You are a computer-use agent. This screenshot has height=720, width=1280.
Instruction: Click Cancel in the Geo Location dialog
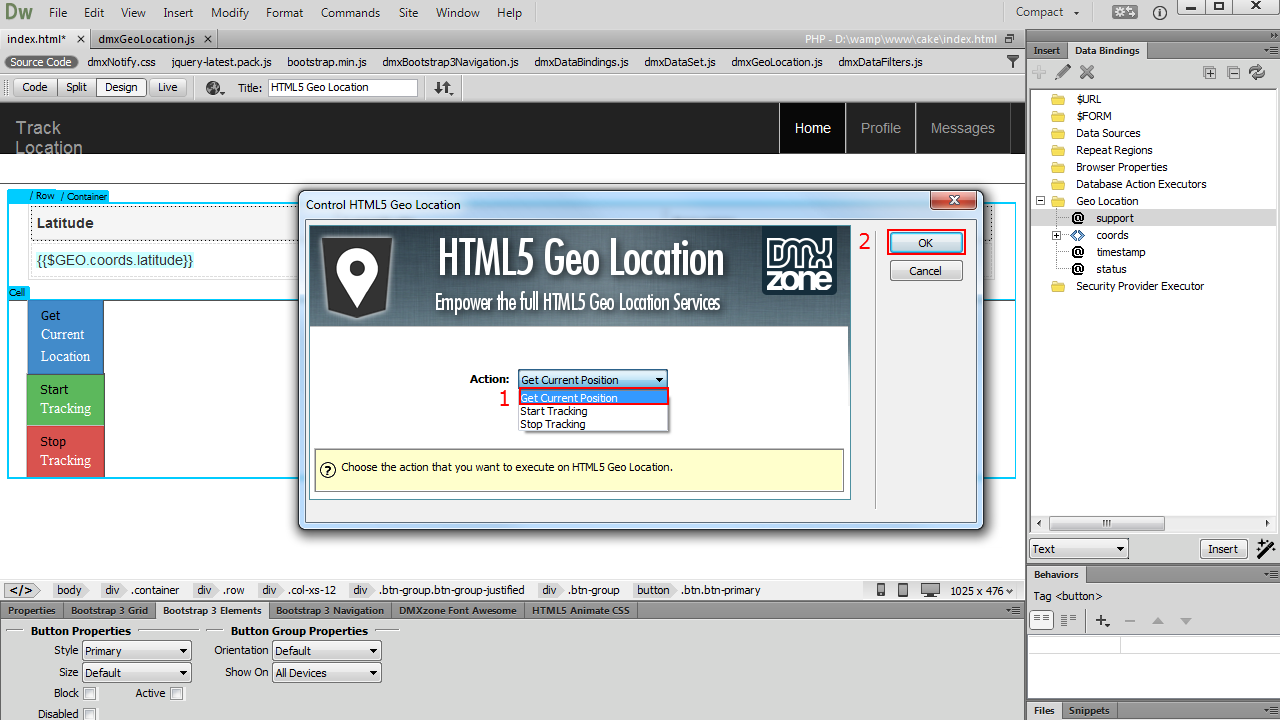(925, 271)
